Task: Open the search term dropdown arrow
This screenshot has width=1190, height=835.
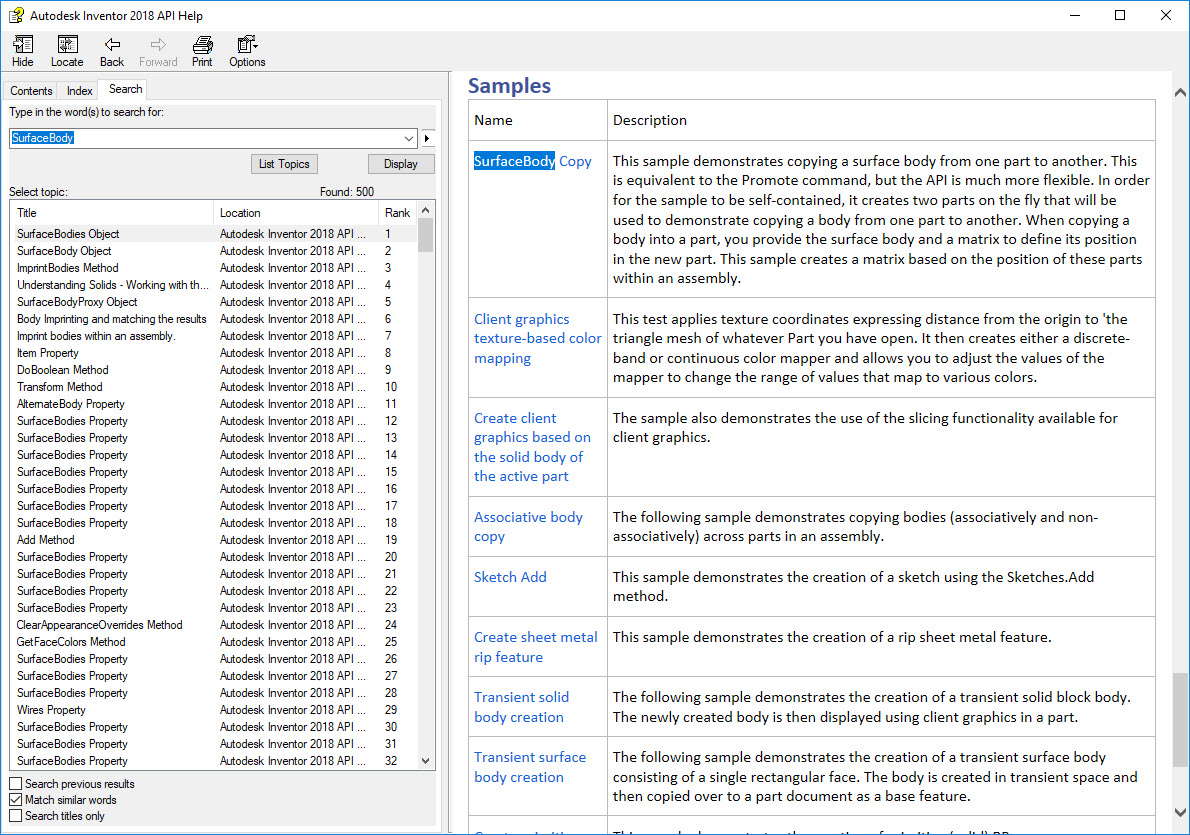Action: point(409,139)
